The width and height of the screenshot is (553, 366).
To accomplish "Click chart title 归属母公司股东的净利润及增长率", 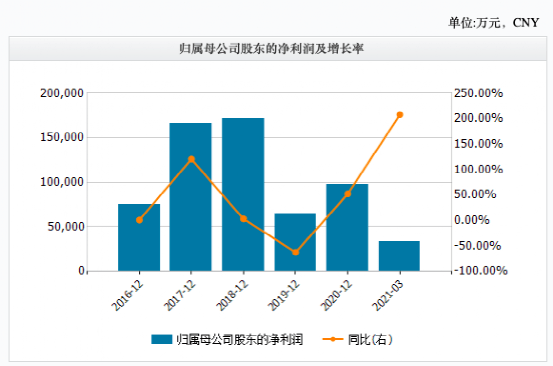I will point(272,49).
